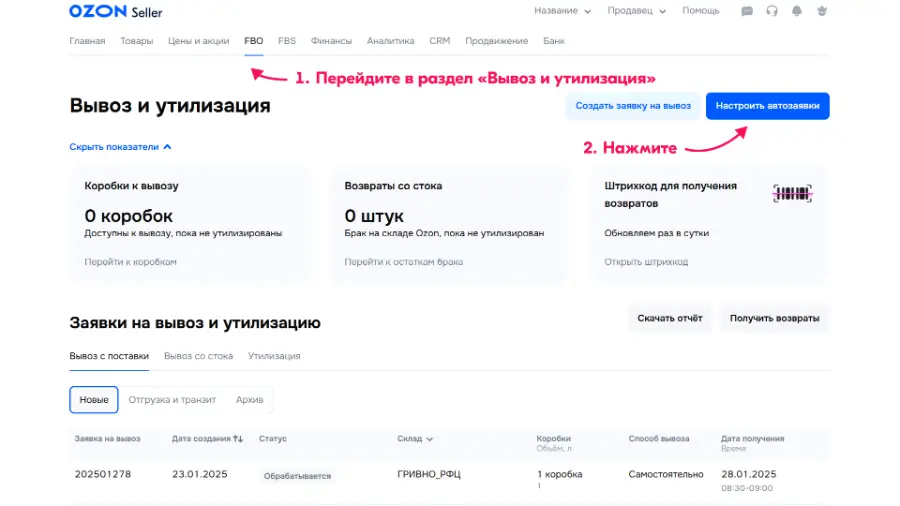Click the Обрабатывается status badge
This screenshot has width=900, height=506.
click(x=297, y=476)
